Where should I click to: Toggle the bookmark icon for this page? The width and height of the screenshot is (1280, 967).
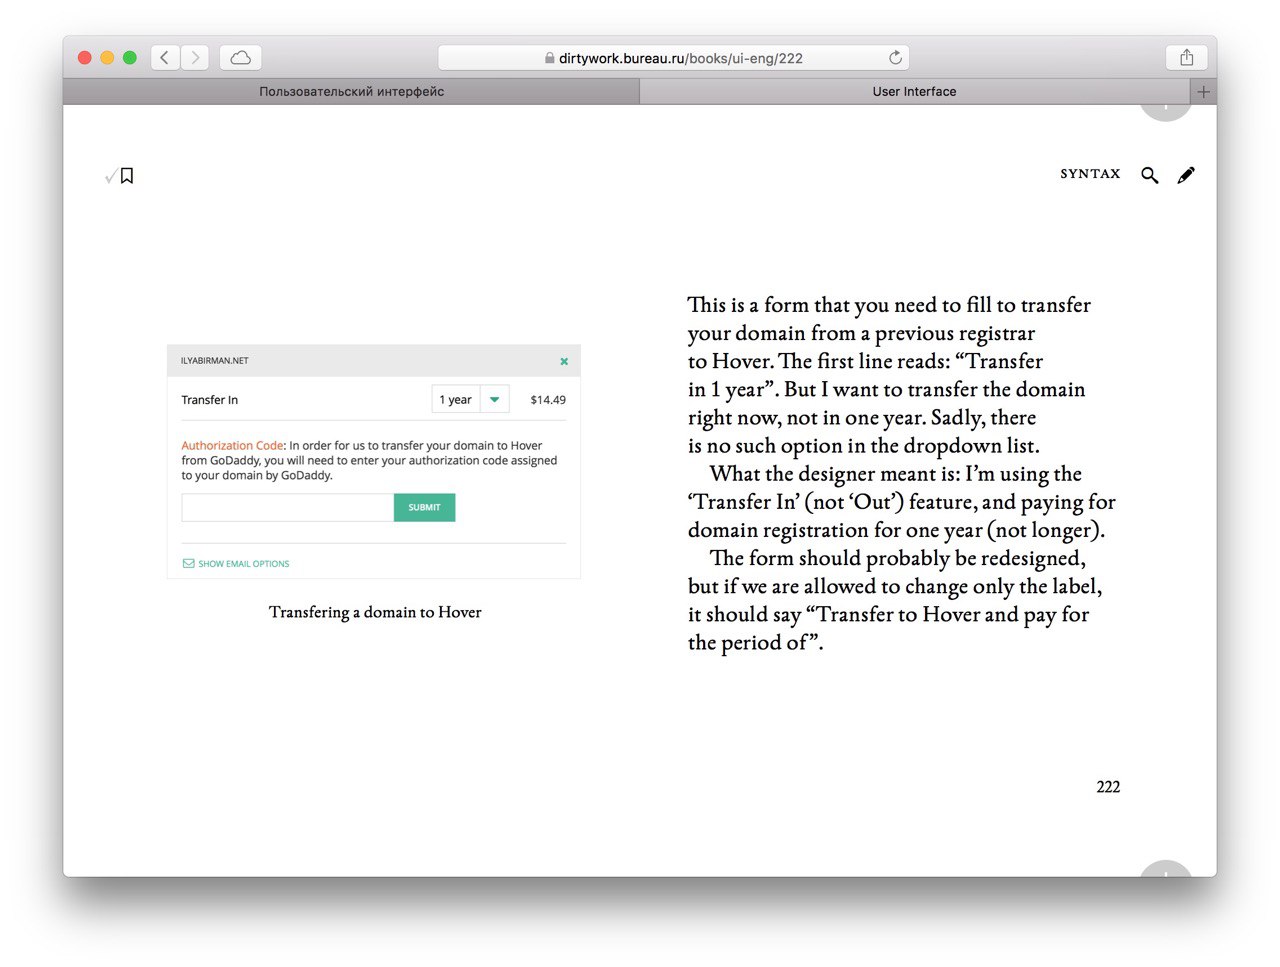[127, 176]
